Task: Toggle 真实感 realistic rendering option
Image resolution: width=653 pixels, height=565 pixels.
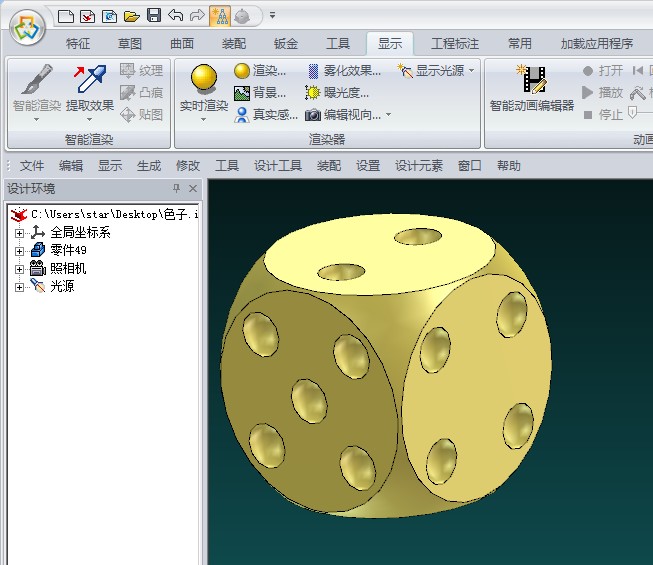Action: tap(265, 115)
